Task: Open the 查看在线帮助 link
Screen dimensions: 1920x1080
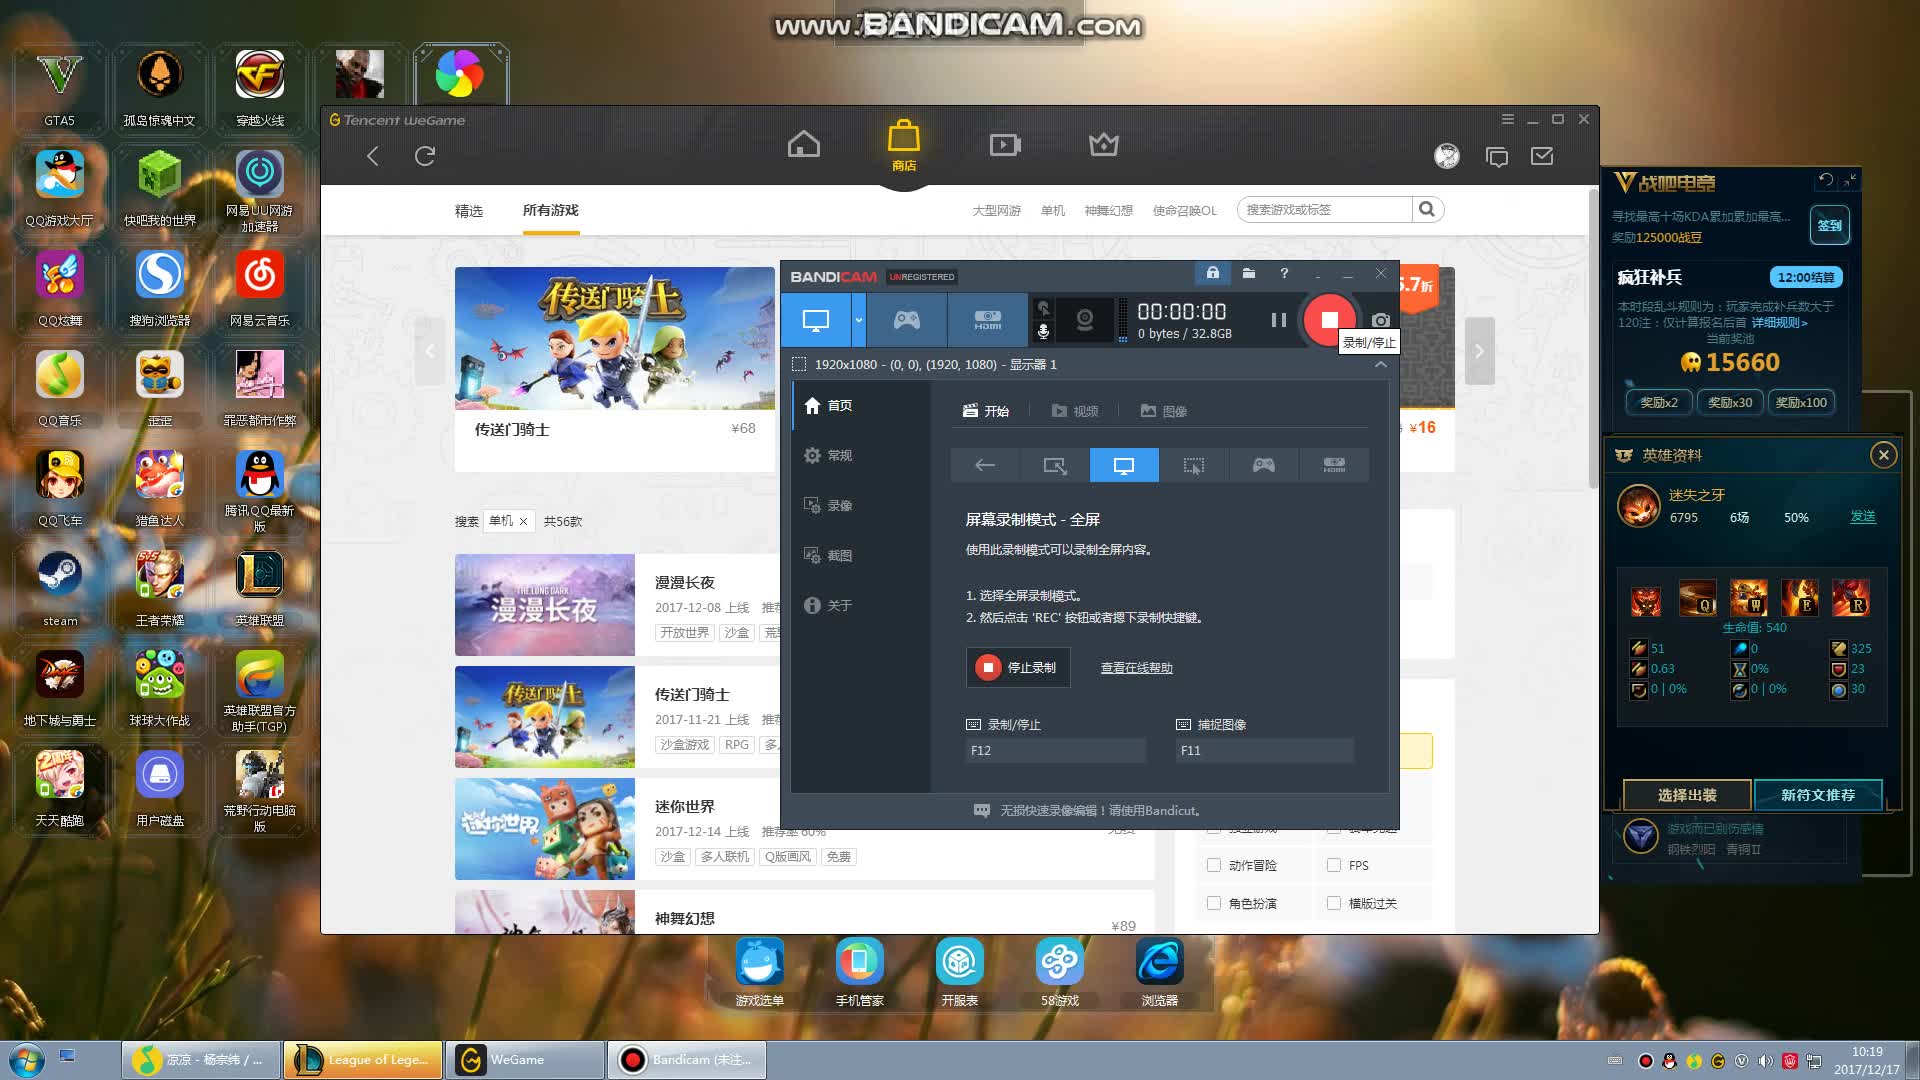Action: click(x=1137, y=667)
